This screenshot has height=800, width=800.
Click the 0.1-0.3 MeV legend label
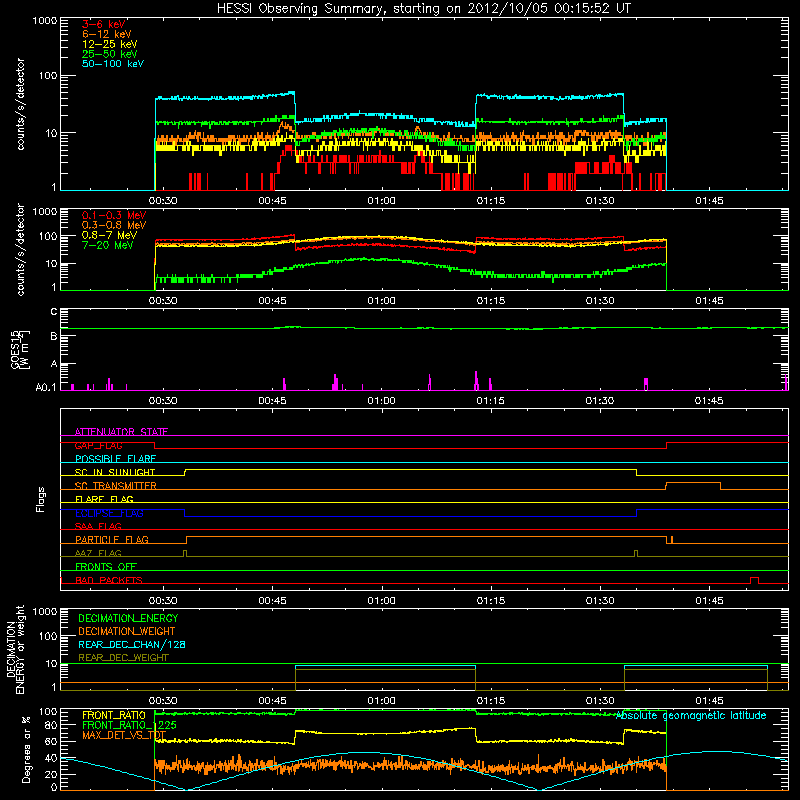click(x=114, y=215)
